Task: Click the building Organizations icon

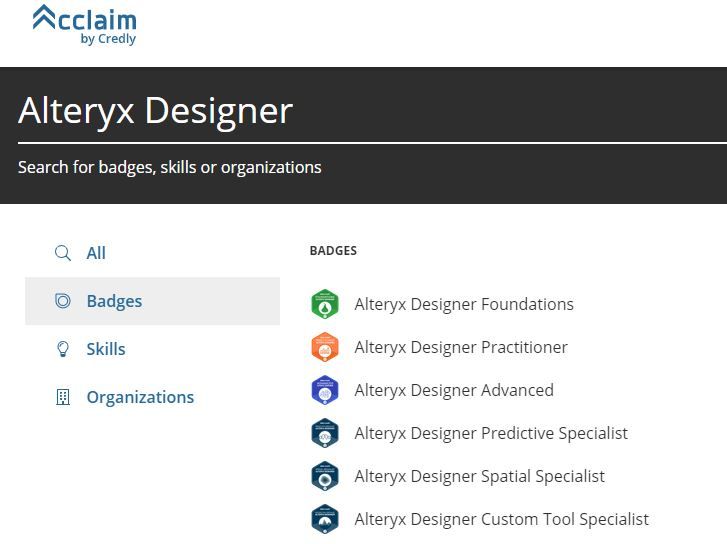Action: pos(63,397)
